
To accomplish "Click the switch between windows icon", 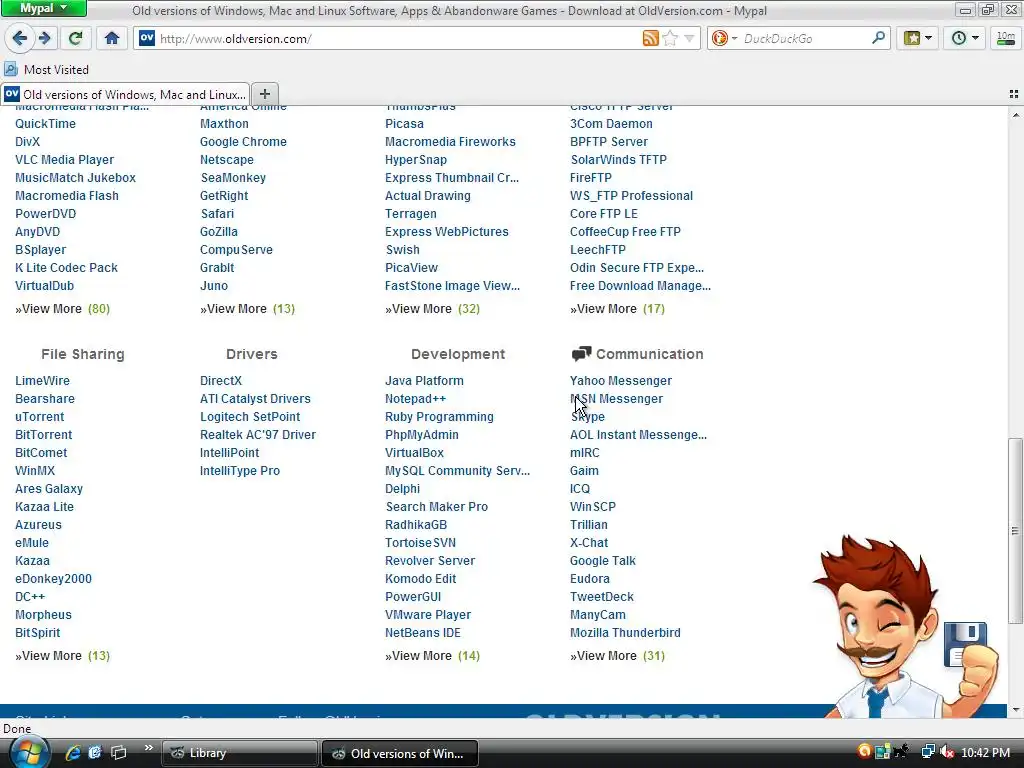I will pos(118,752).
